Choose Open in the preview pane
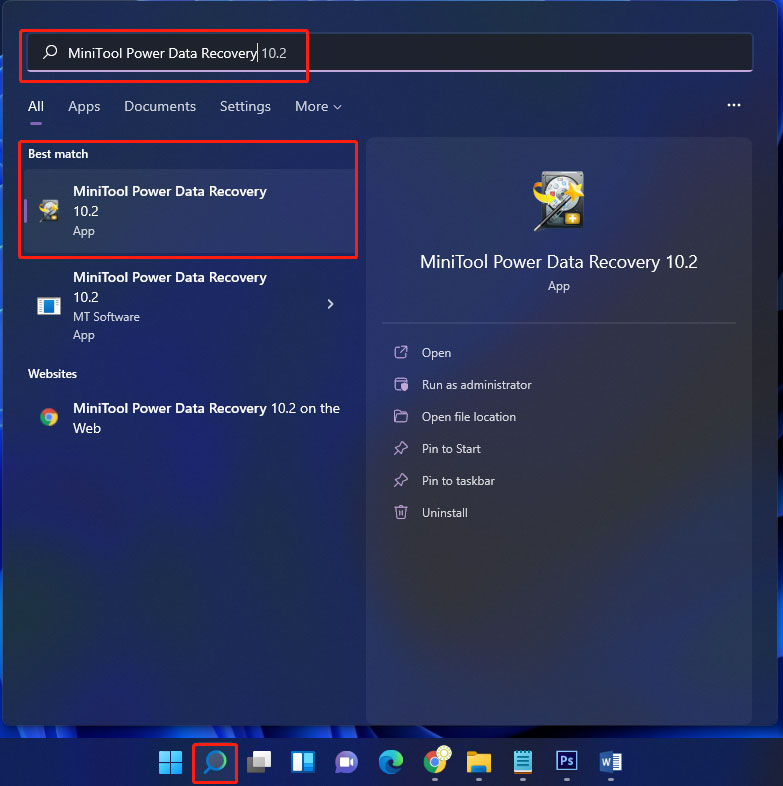 coord(436,353)
